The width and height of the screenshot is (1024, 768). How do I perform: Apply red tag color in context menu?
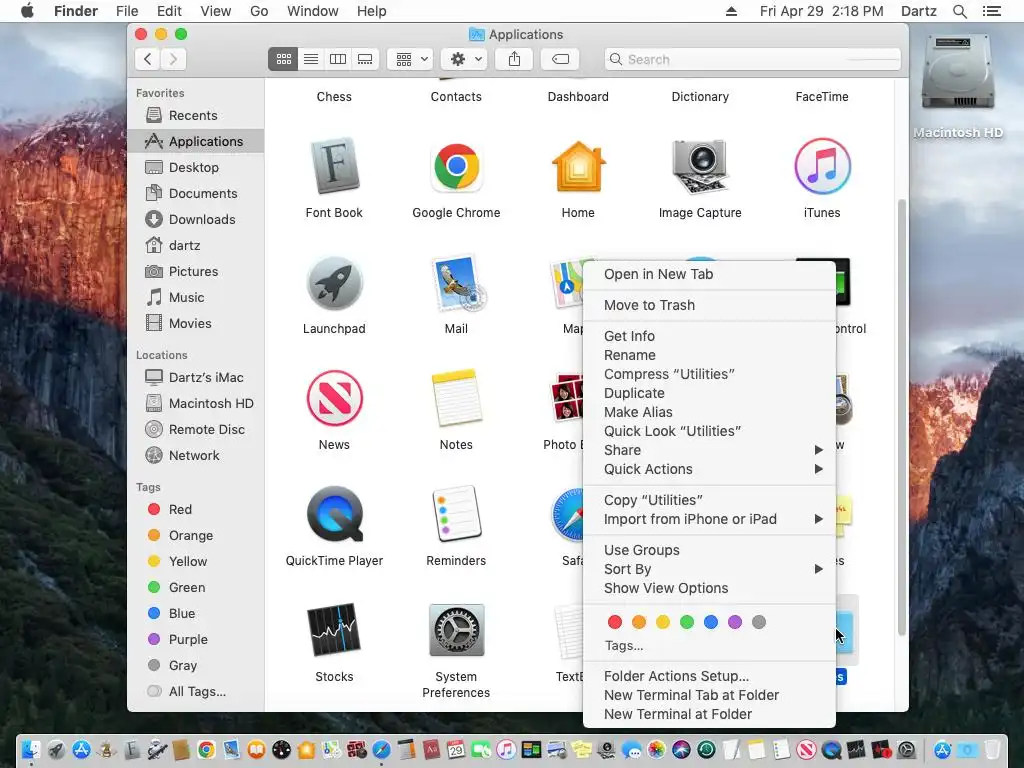[x=615, y=622]
